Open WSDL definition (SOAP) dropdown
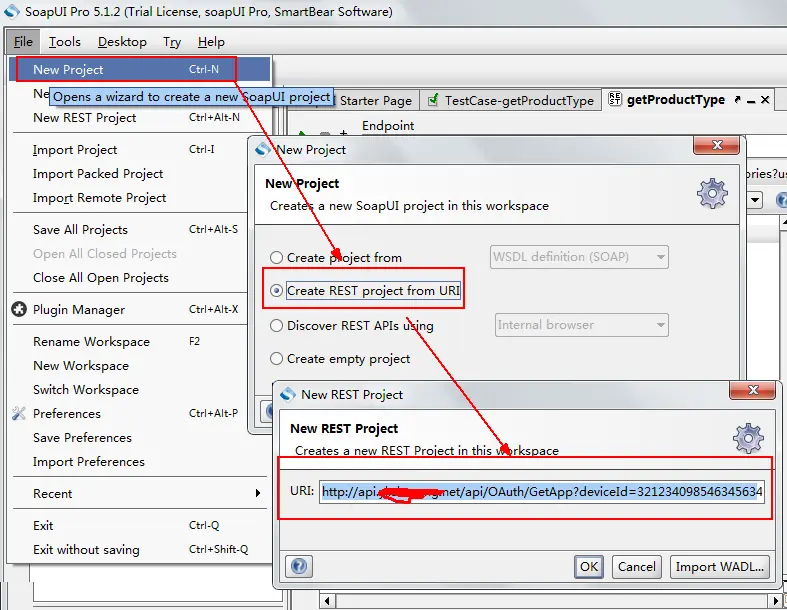The image size is (787, 610). tap(579, 257)
